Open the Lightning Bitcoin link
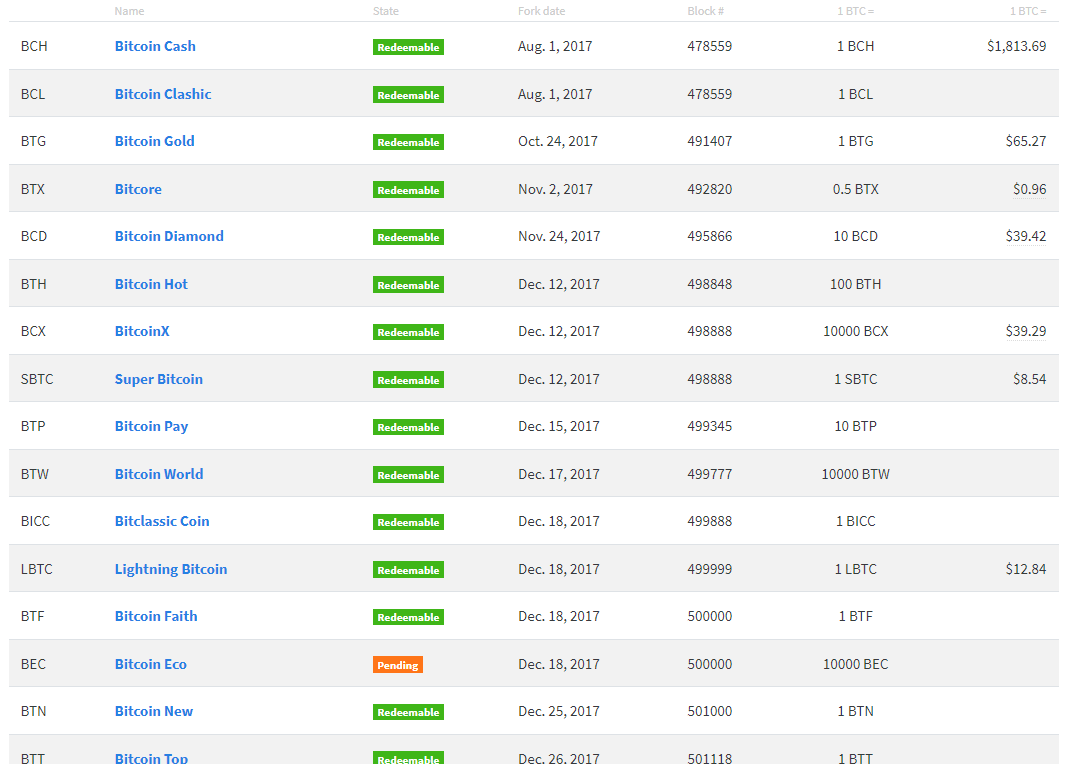 [x=171, y=569]
